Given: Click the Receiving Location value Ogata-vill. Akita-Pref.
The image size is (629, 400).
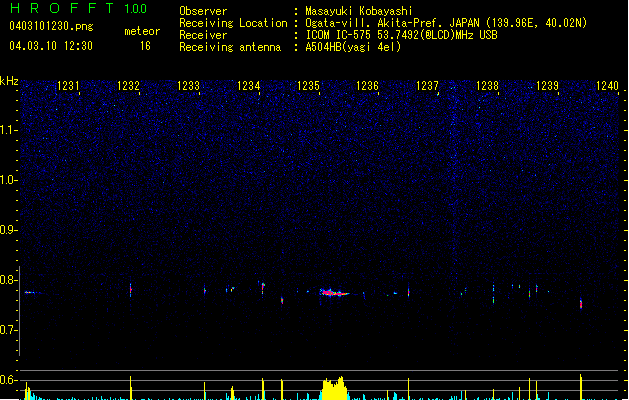Looking at the screenshot, I should click(x=393, y=23).
